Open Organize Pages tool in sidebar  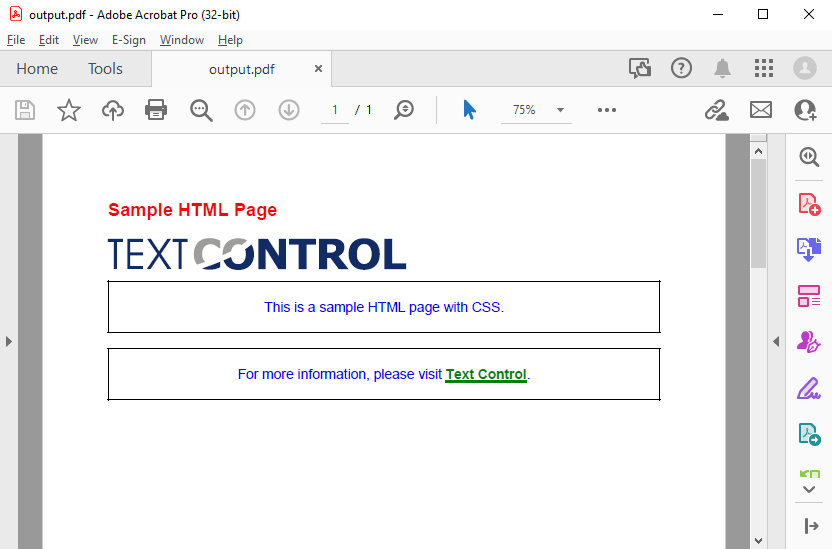coord(809,295)
